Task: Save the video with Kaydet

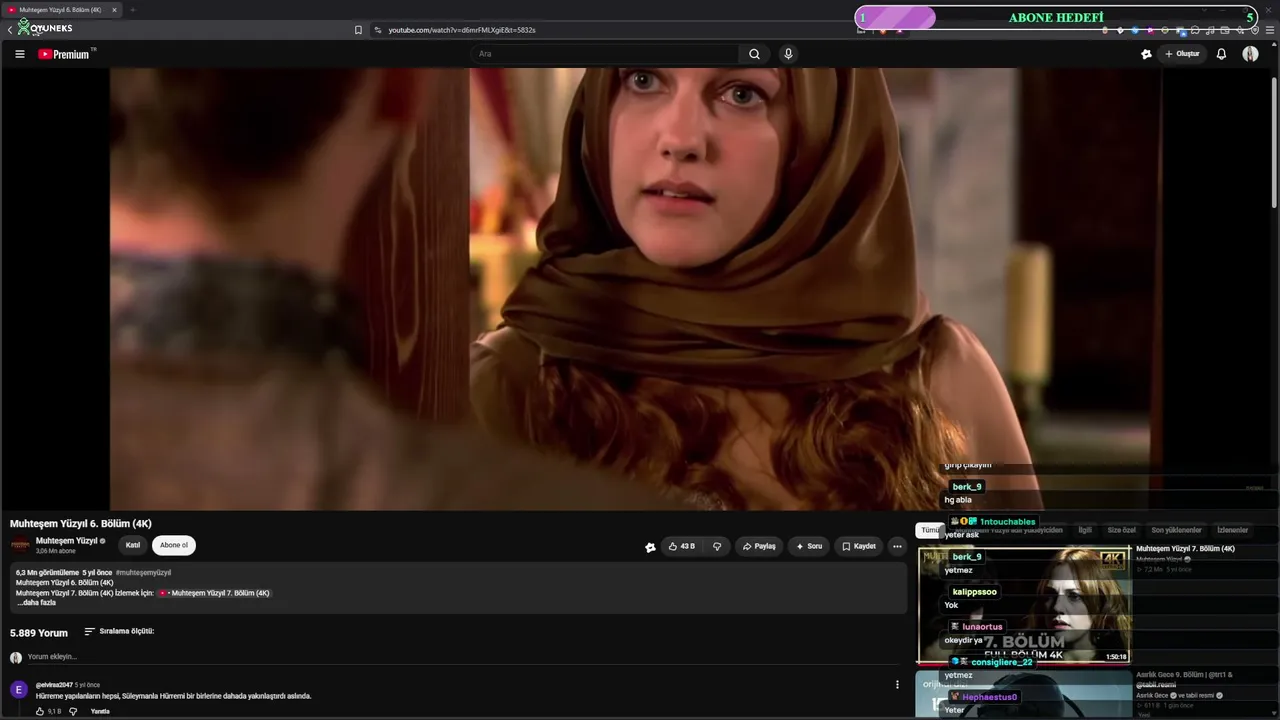Action: [x=859, y=546]
